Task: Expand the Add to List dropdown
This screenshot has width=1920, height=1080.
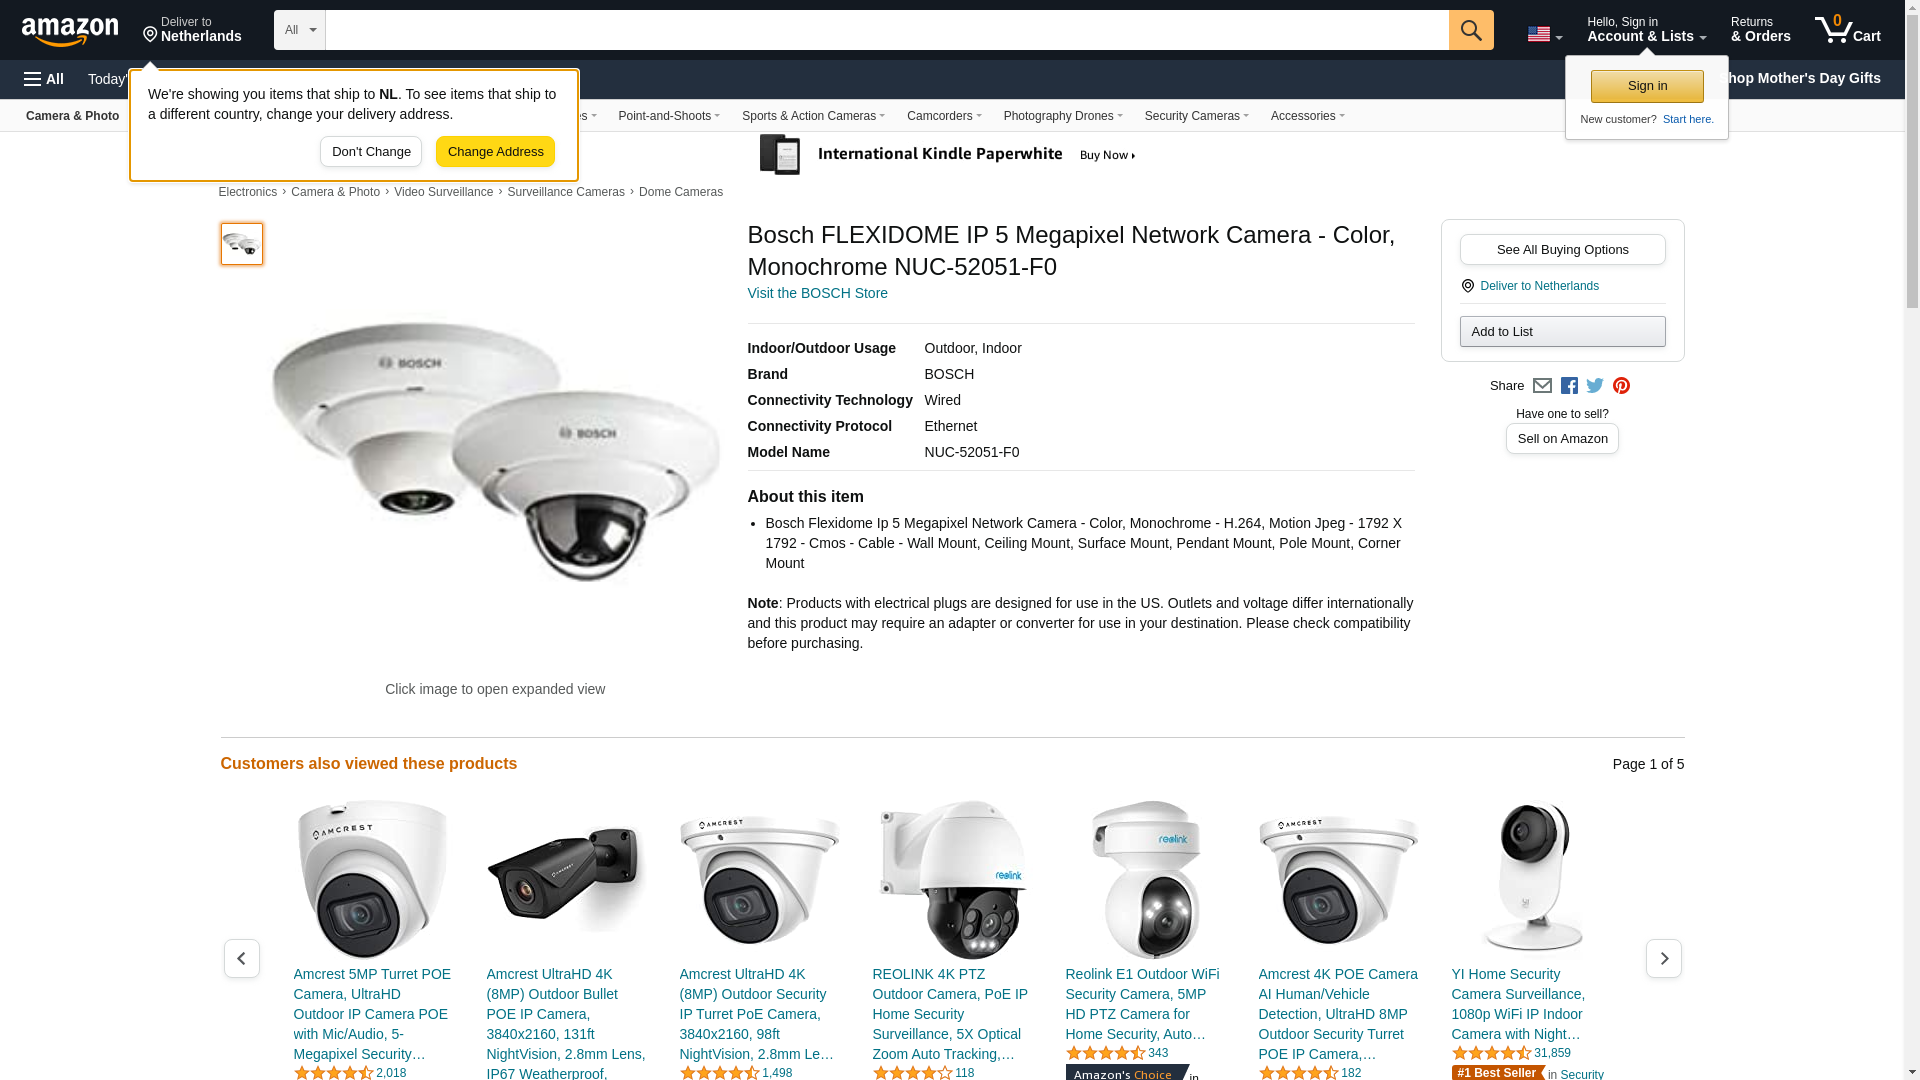Action: pos(1562,331)
